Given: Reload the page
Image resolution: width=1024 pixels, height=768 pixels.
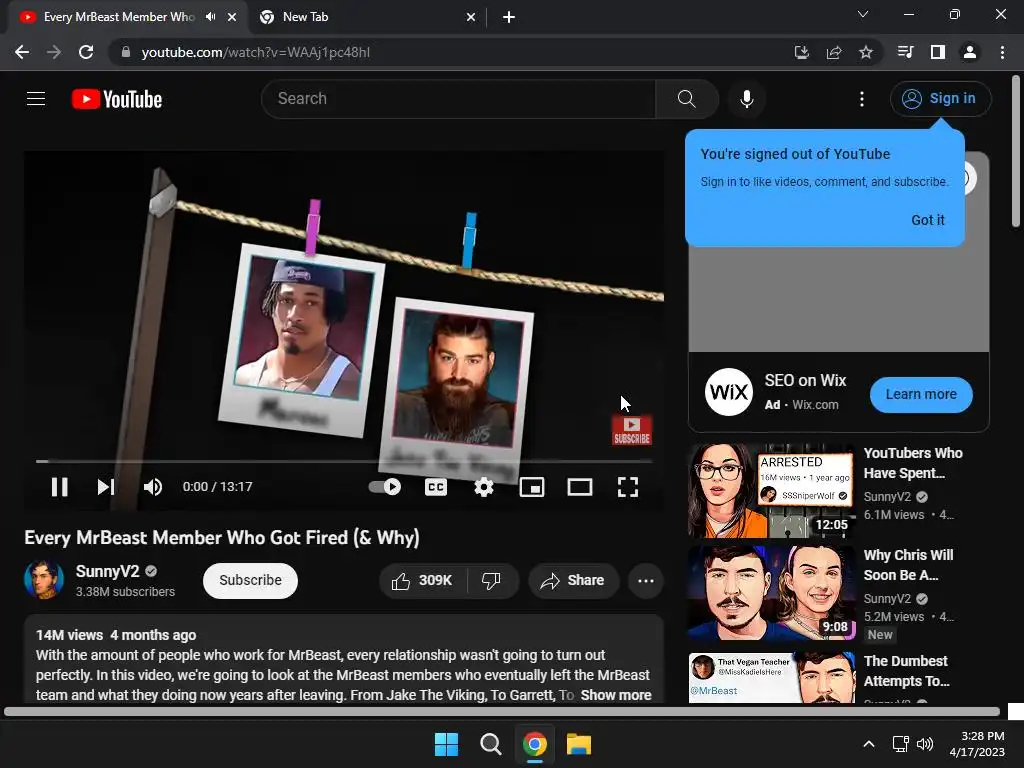Looking at the screenshot, I should coord(86,52).
